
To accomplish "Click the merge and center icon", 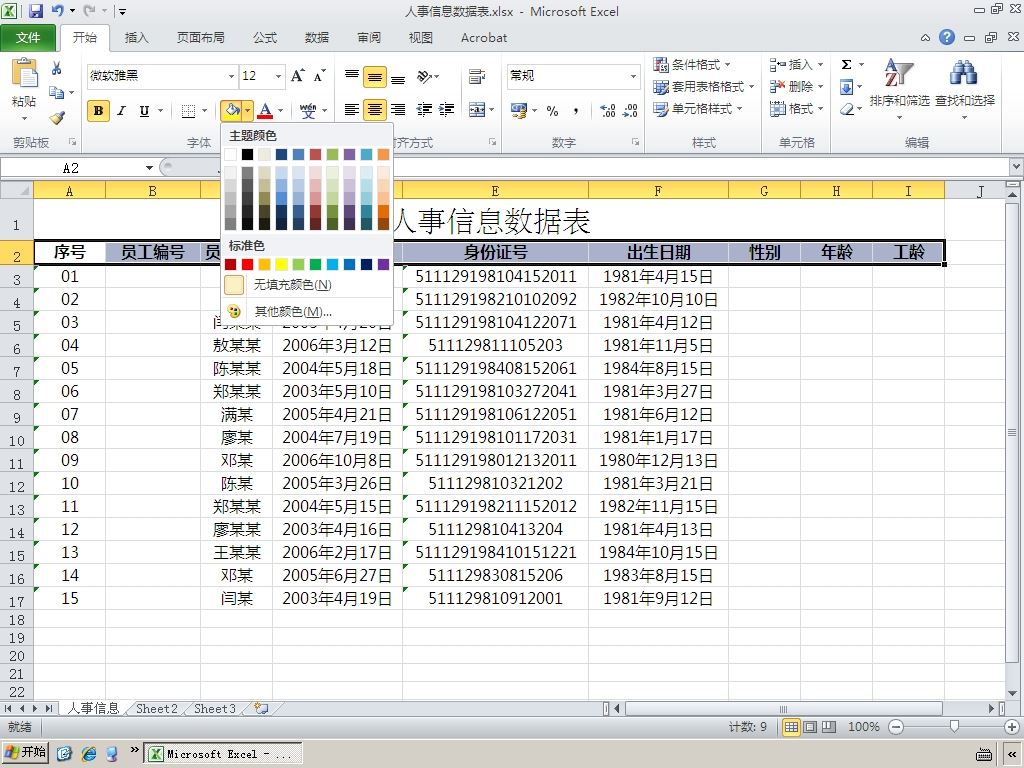I will coord(477,110).
